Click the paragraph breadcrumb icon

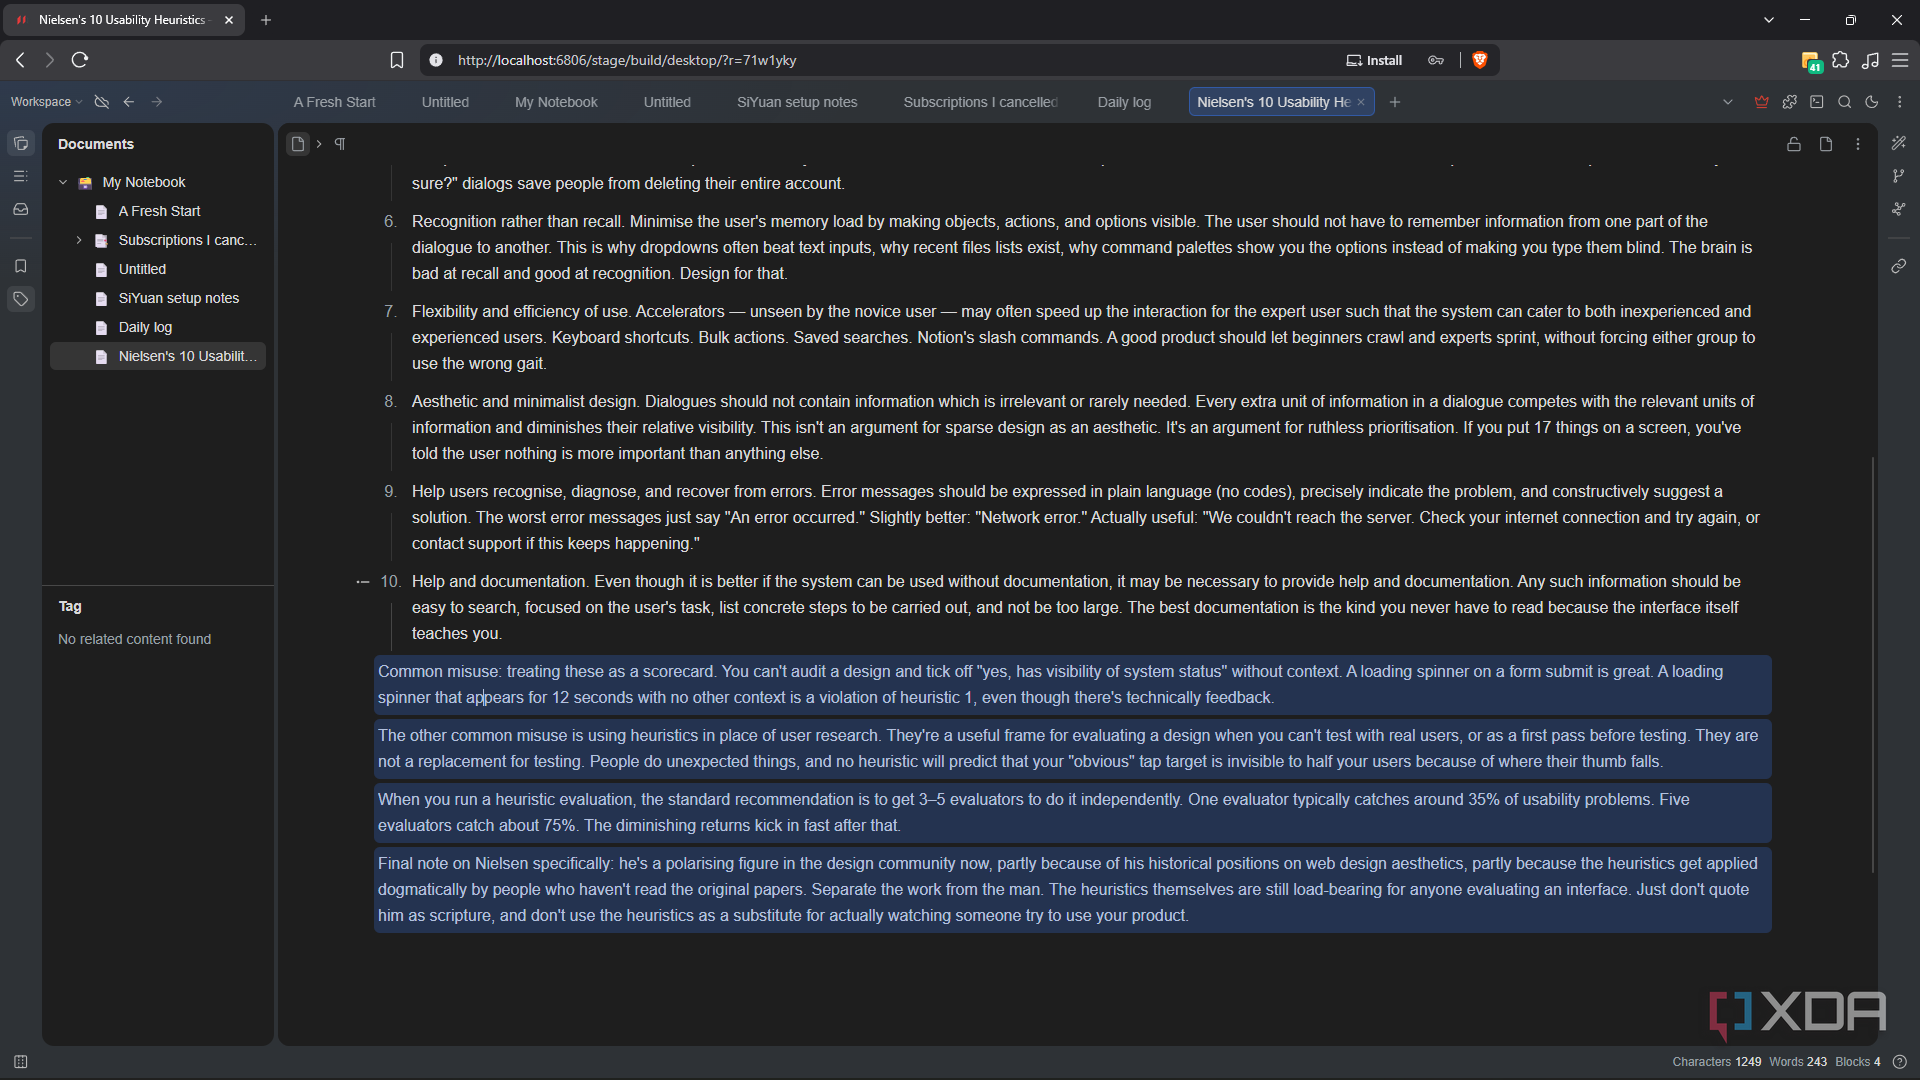pyautogui.click(x=340, y=144)
